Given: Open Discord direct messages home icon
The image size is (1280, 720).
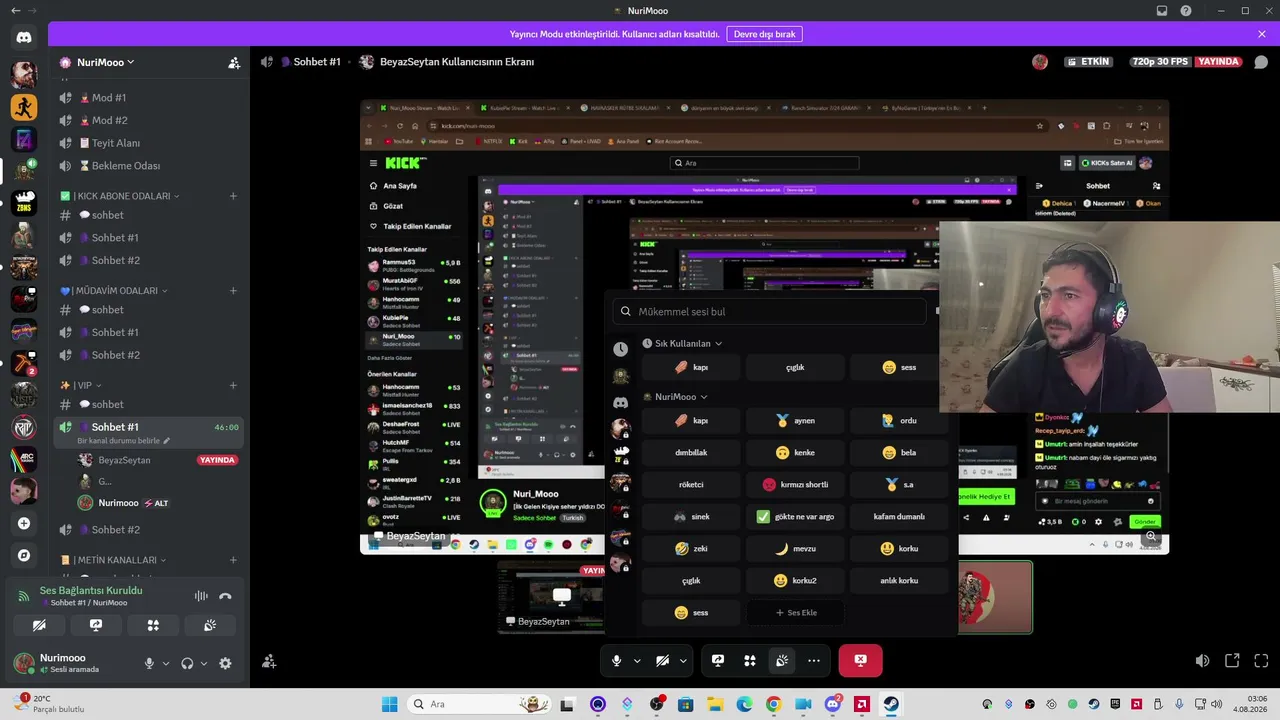Looking at the screenshot, I should [24, 37].
